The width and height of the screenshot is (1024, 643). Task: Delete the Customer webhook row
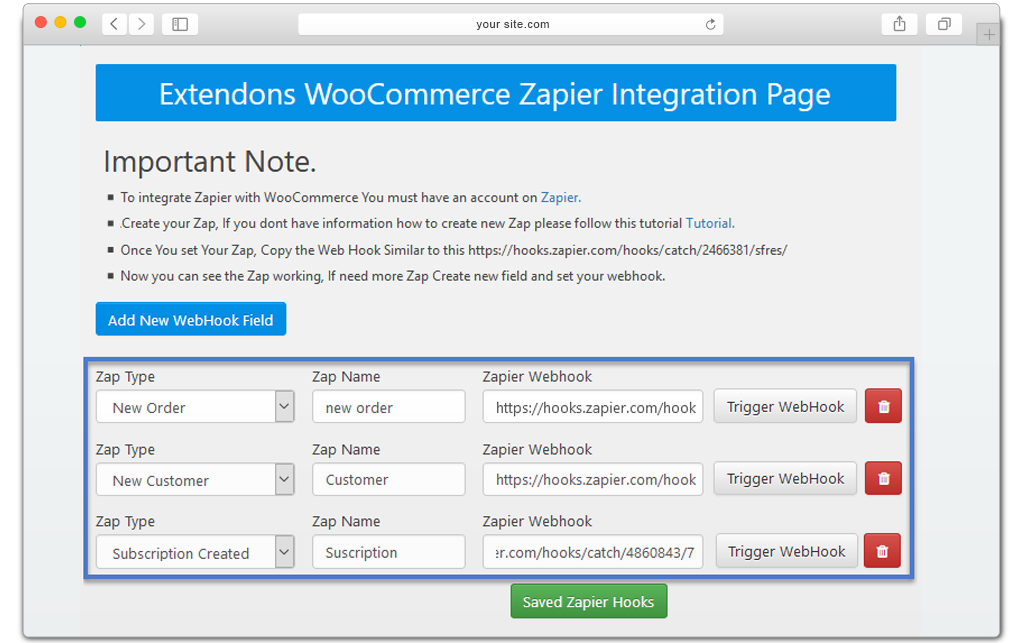pyautogui.click(x=884, y=478)
